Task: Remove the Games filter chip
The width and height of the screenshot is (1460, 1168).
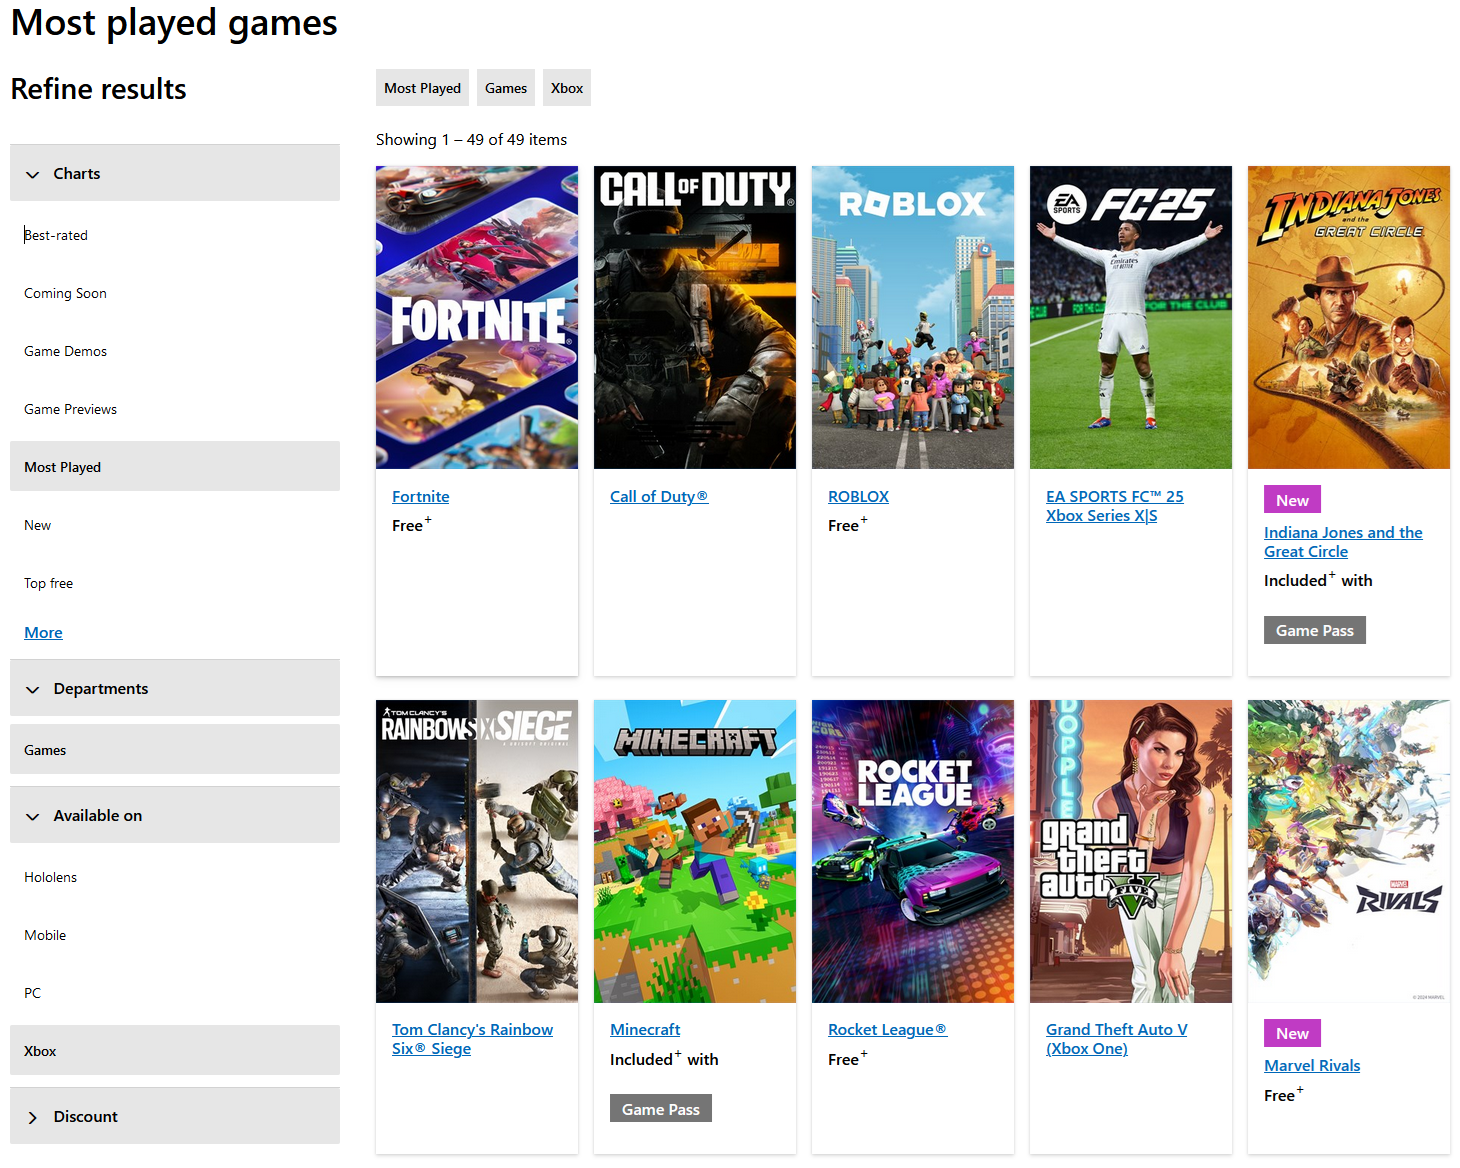Action: pyautogui.click(x=506, y=88)
